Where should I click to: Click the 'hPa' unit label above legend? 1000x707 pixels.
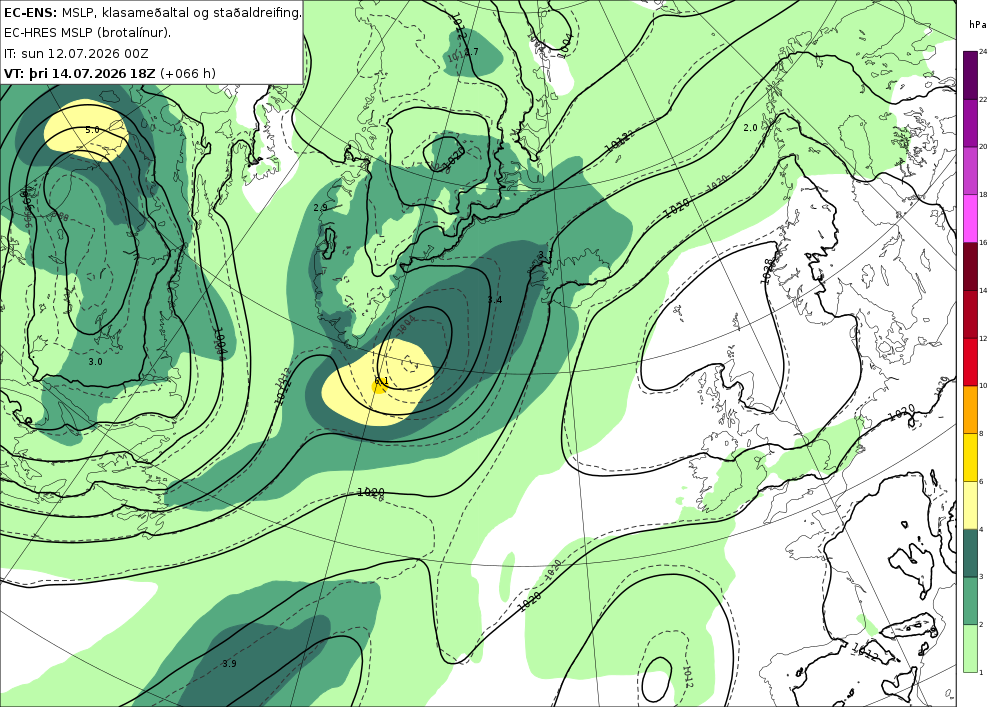976,25
